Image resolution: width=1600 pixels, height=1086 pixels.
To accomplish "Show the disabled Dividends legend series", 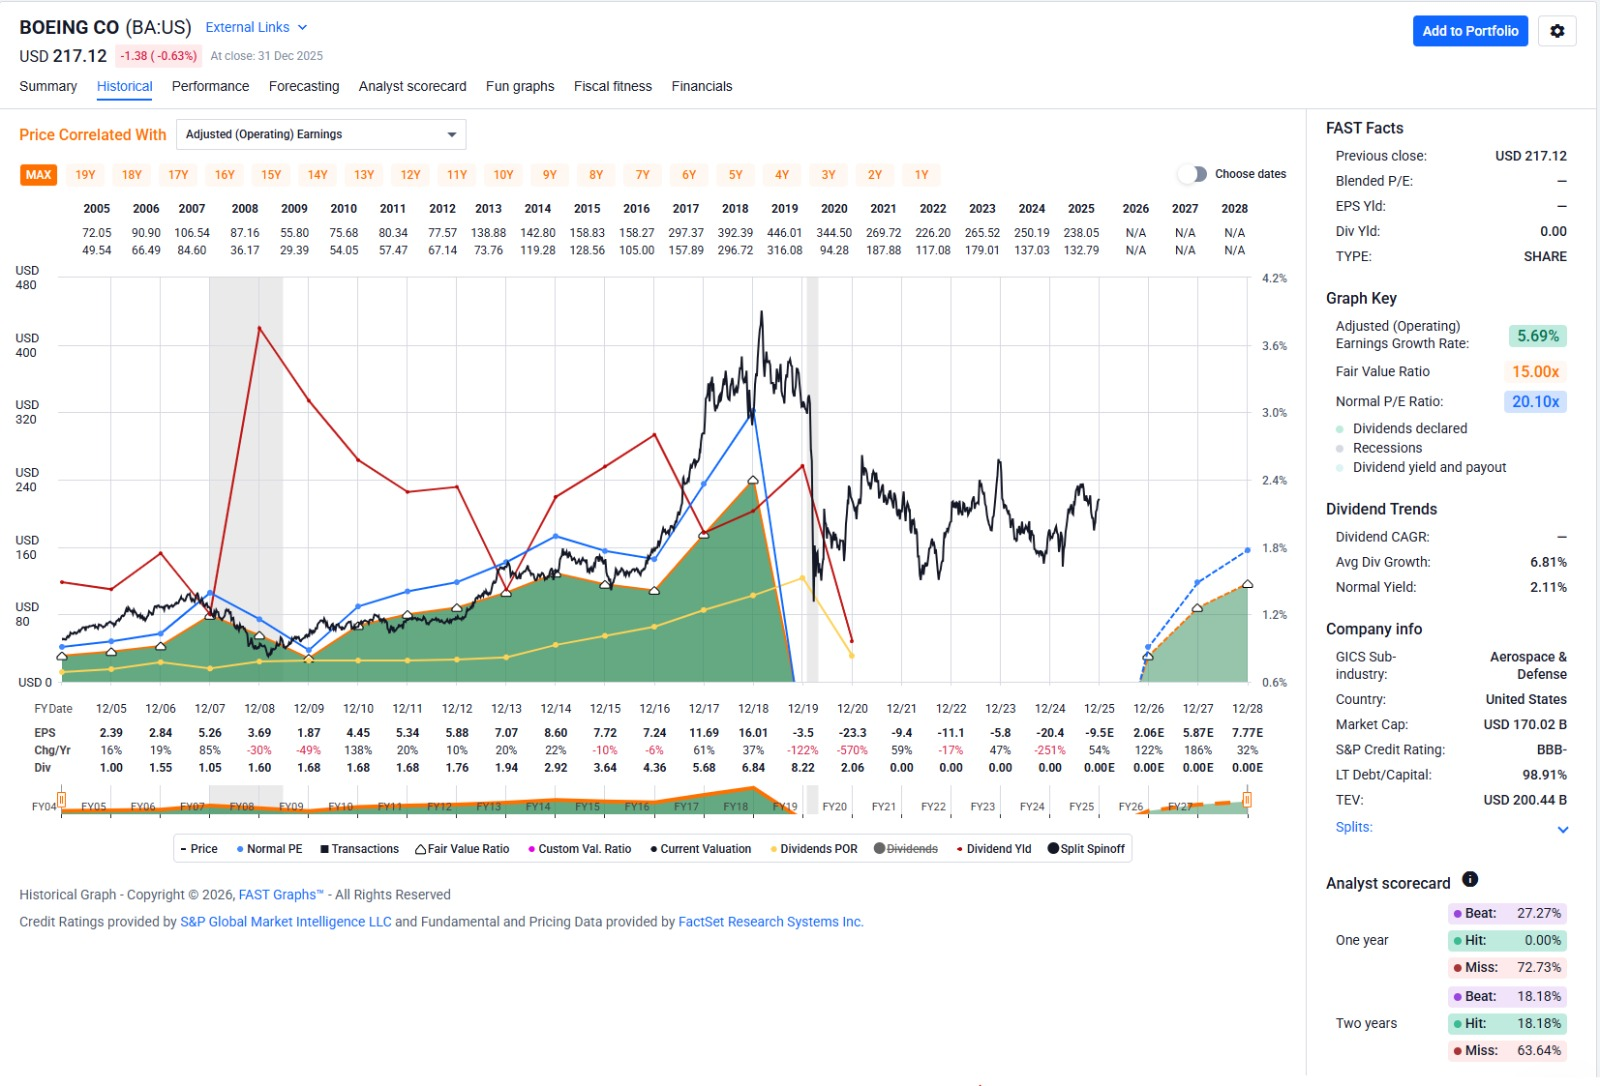I will point(906,849).
